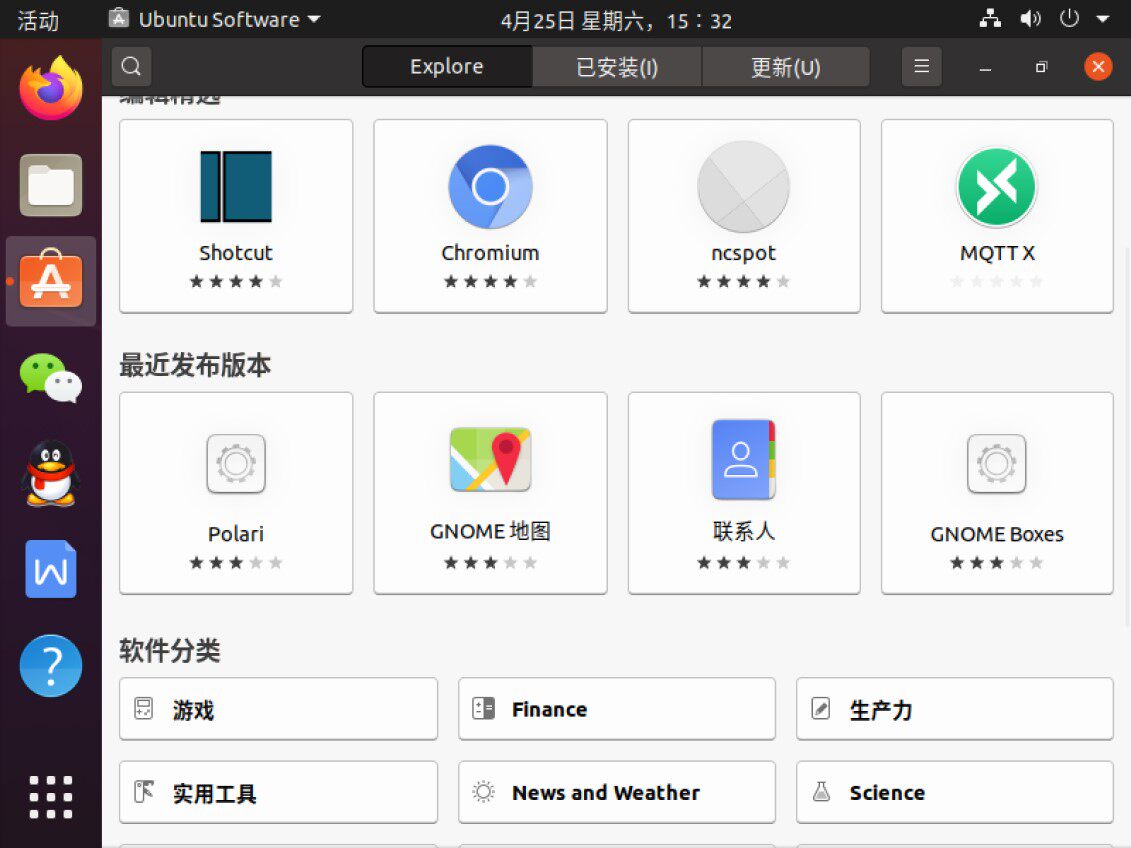This screenshot has width=1131, height=848.
Task: Open Files from the dock
Action: 50,185
